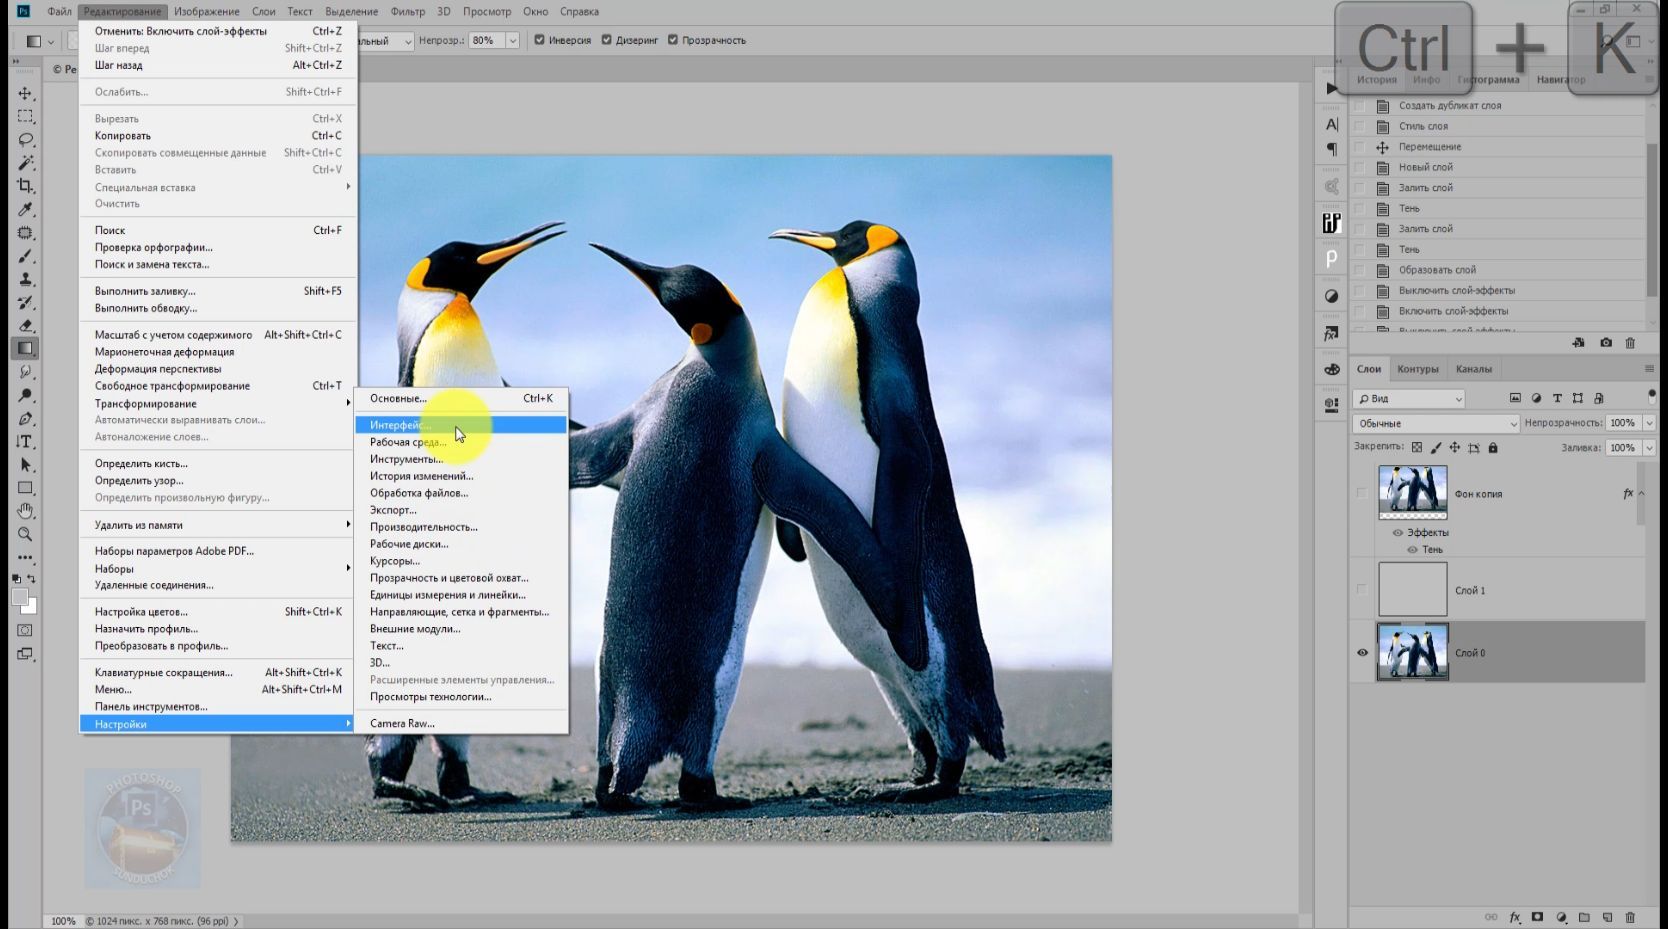This screenshot has width=1668, height=929.
Task: Select the Move tool
Action: tap(25, 93)
